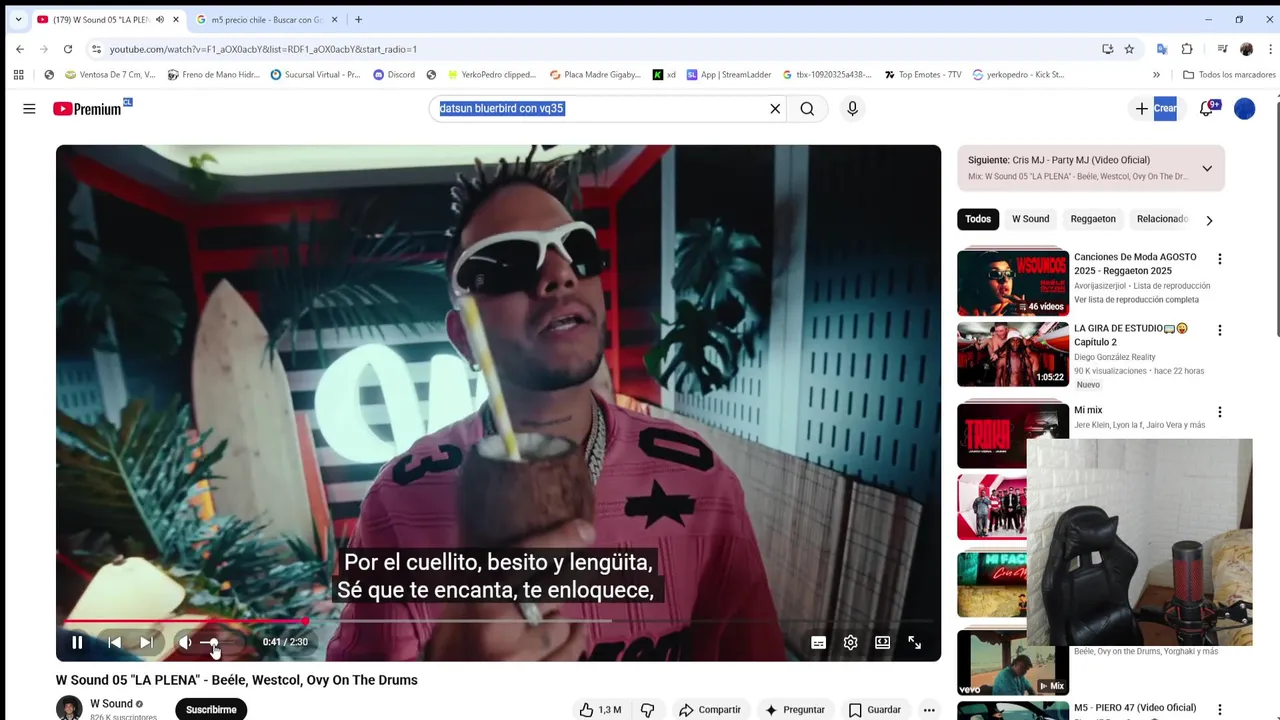Expand the Siguiente mix playlist panel

(x=1207, y=168)
